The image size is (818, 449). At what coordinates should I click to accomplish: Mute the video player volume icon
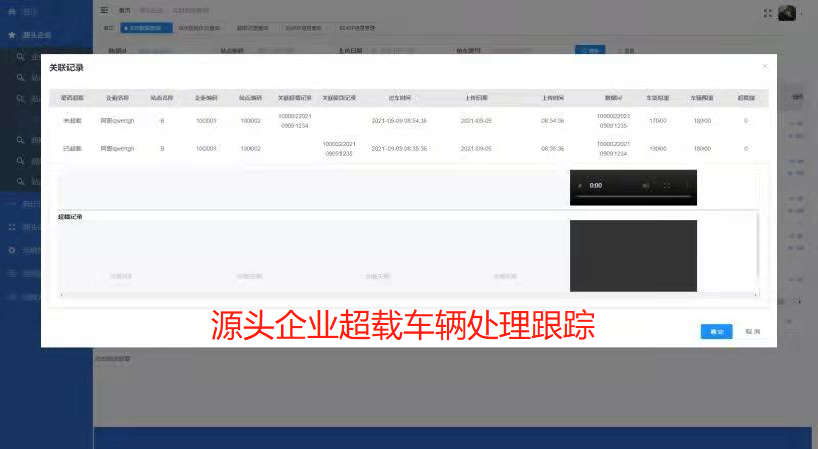tap(646, 186)
